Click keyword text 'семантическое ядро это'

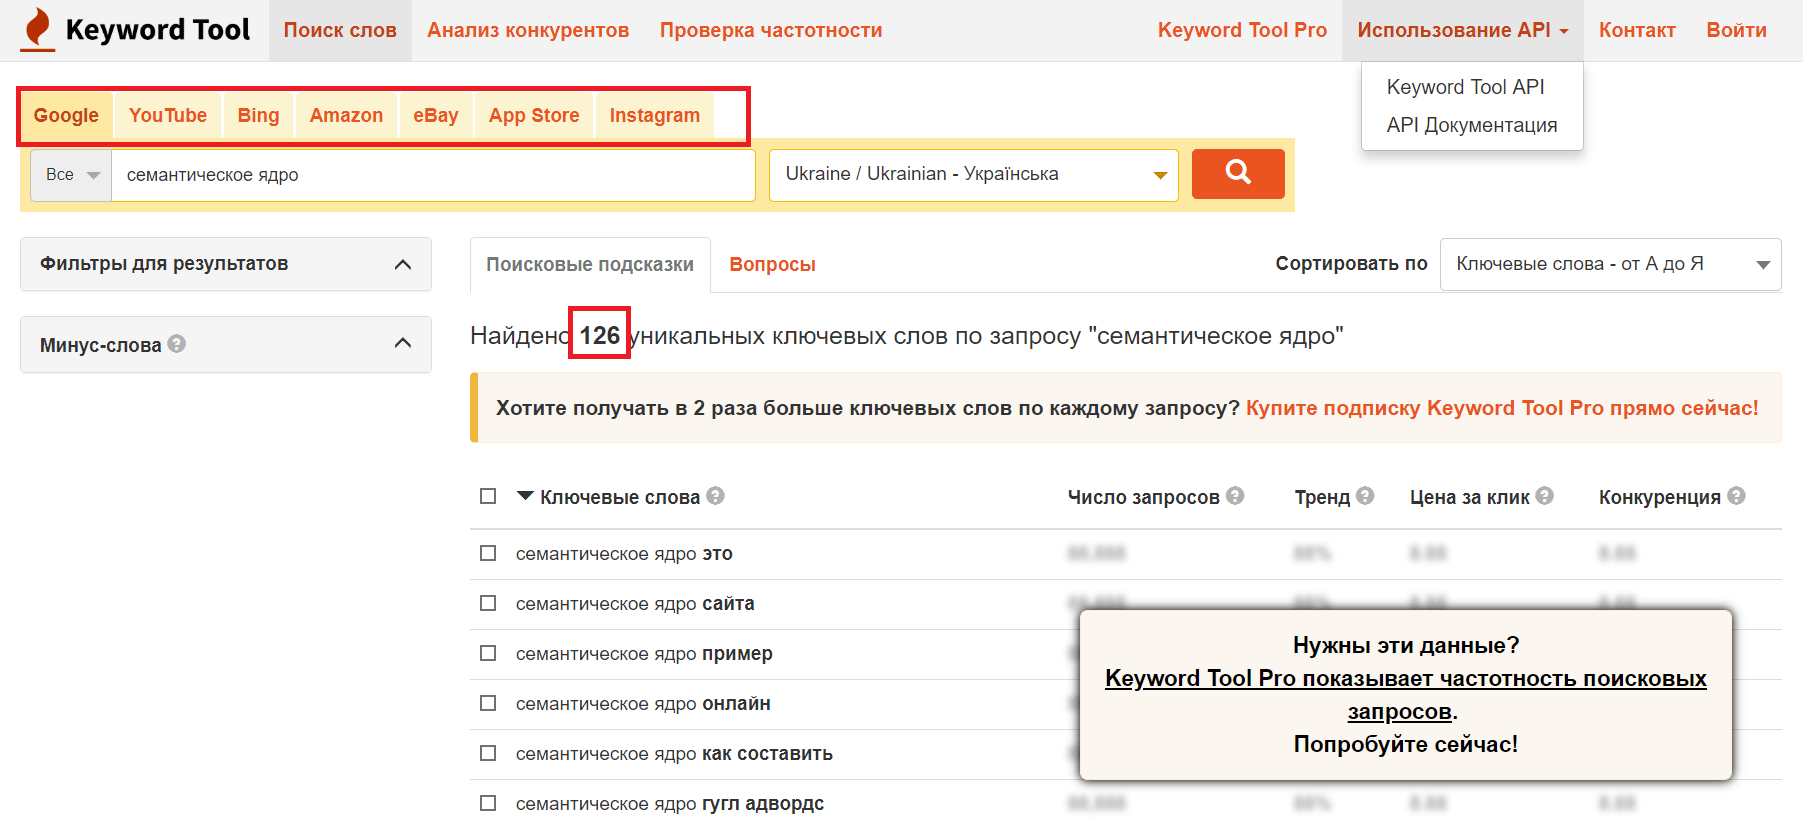624,553
